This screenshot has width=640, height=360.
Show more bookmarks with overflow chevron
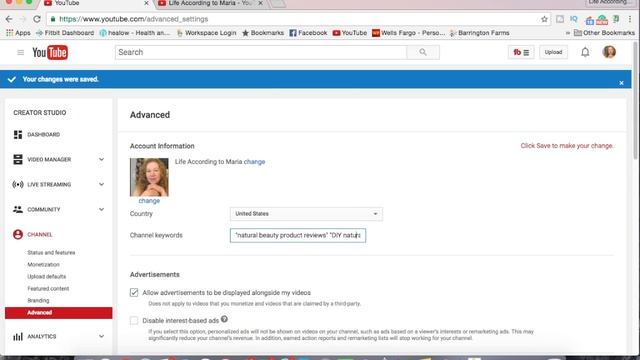[x=568, y=33]
